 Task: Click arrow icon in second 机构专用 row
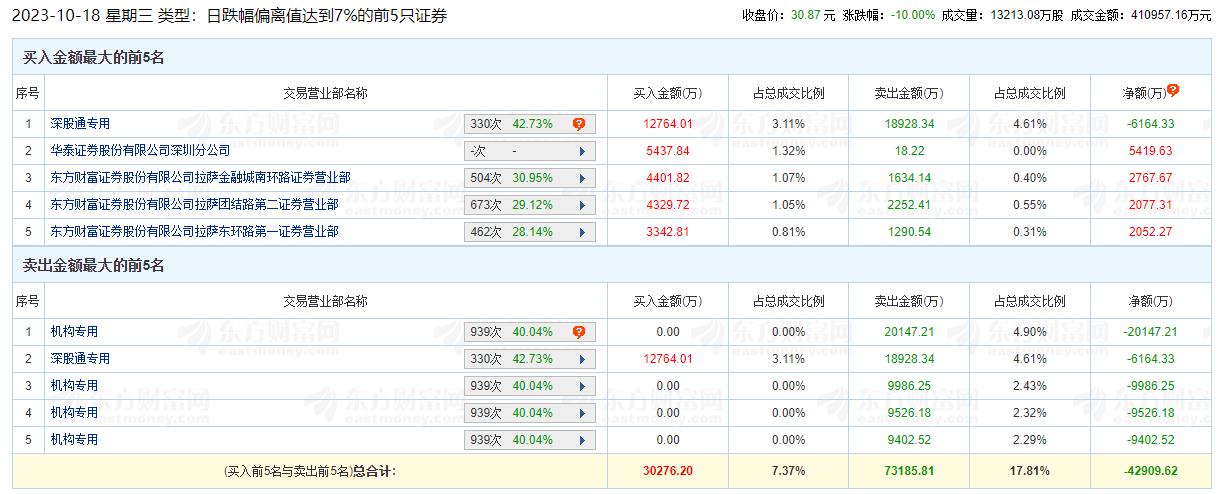pos(582,386)
